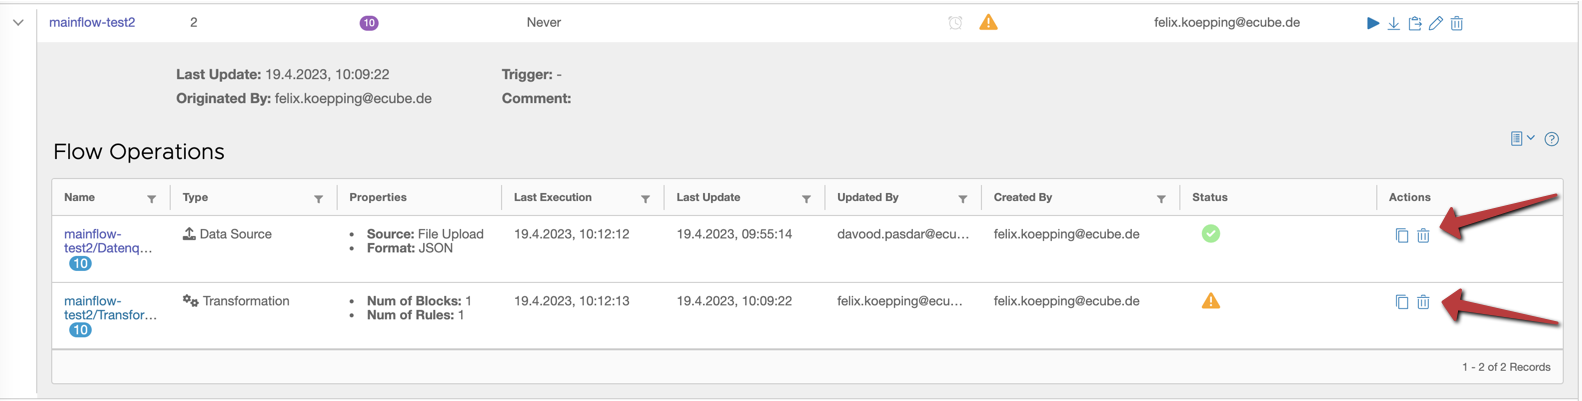Image resolution: width=1582 pixels, height=401 pixels.
Task: Delete the Transformation operation
Action: [1423, 302]
